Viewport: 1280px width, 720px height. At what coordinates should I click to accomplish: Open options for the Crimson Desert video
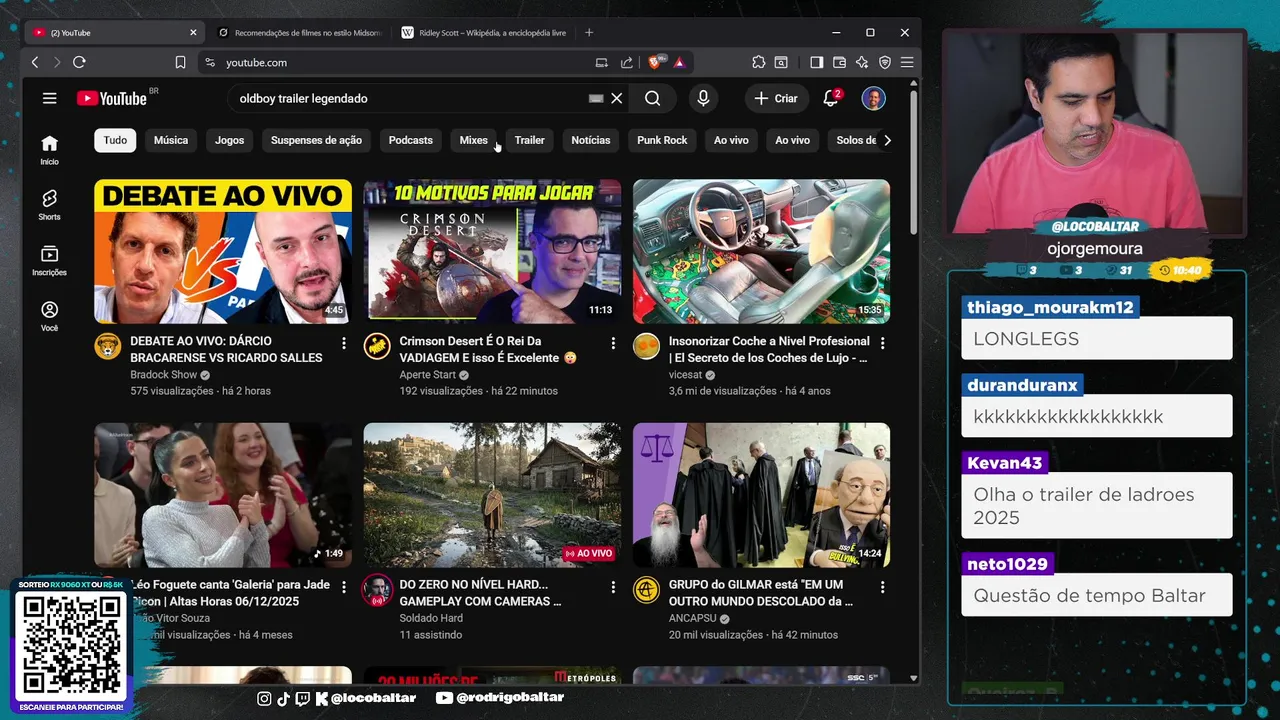point(613,343)
